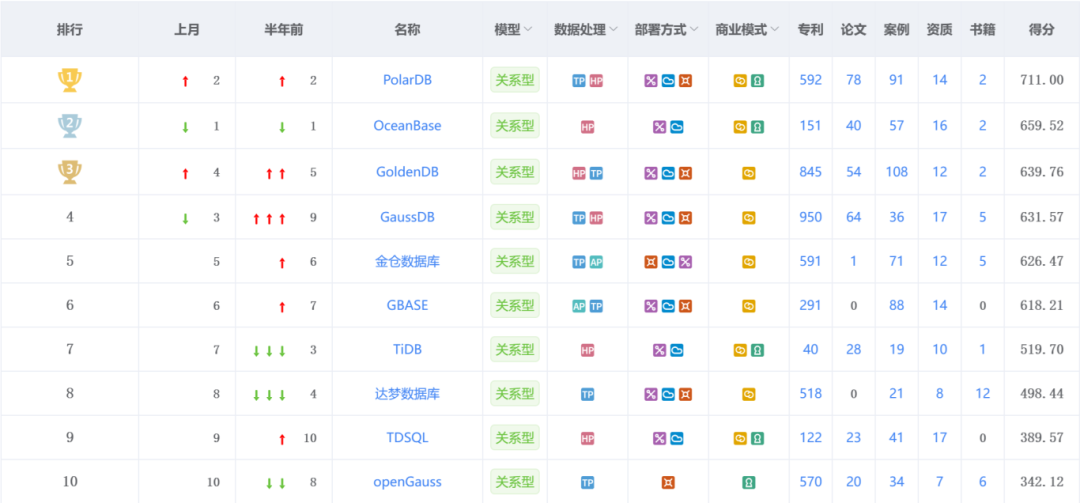Click the yellow business-model icon for 达梦数据库

(749, 394)
